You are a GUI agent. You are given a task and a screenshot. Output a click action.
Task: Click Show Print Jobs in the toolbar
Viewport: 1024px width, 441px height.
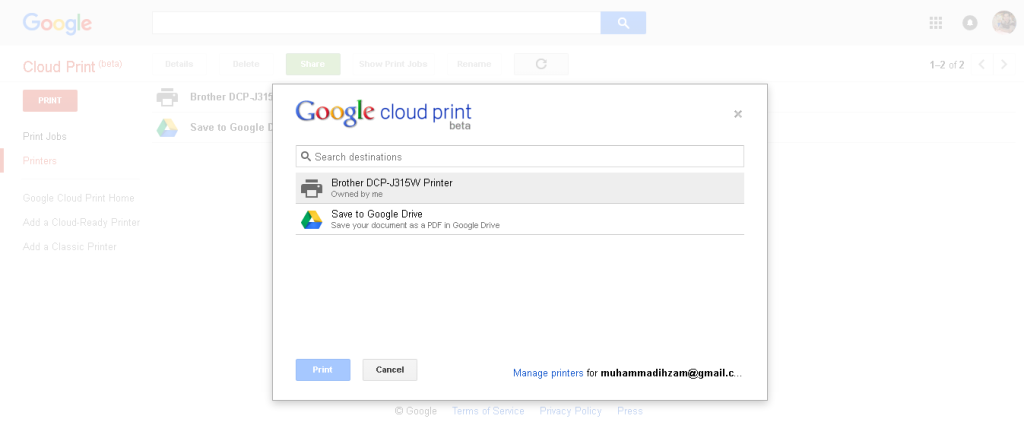393,64
